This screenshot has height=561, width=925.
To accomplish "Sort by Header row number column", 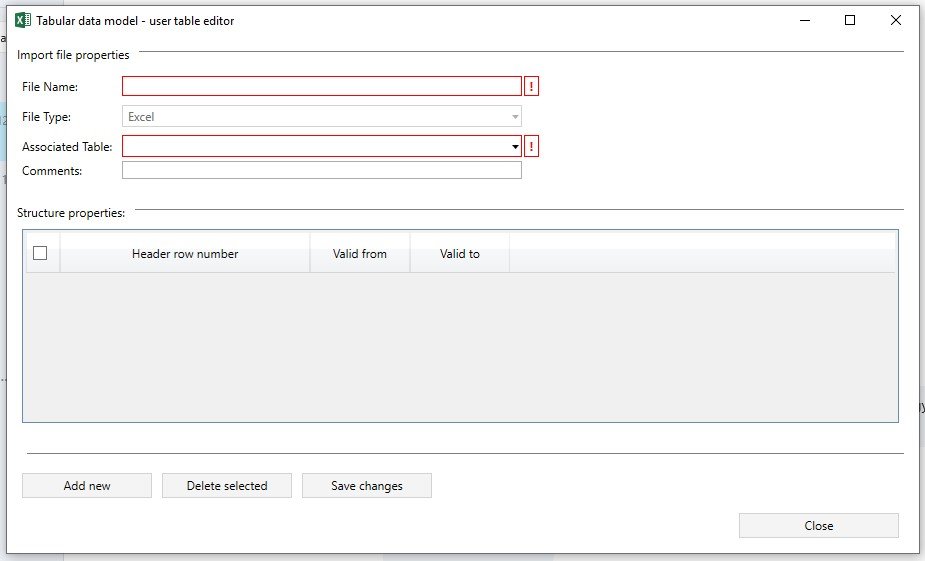I will point(185,254).
